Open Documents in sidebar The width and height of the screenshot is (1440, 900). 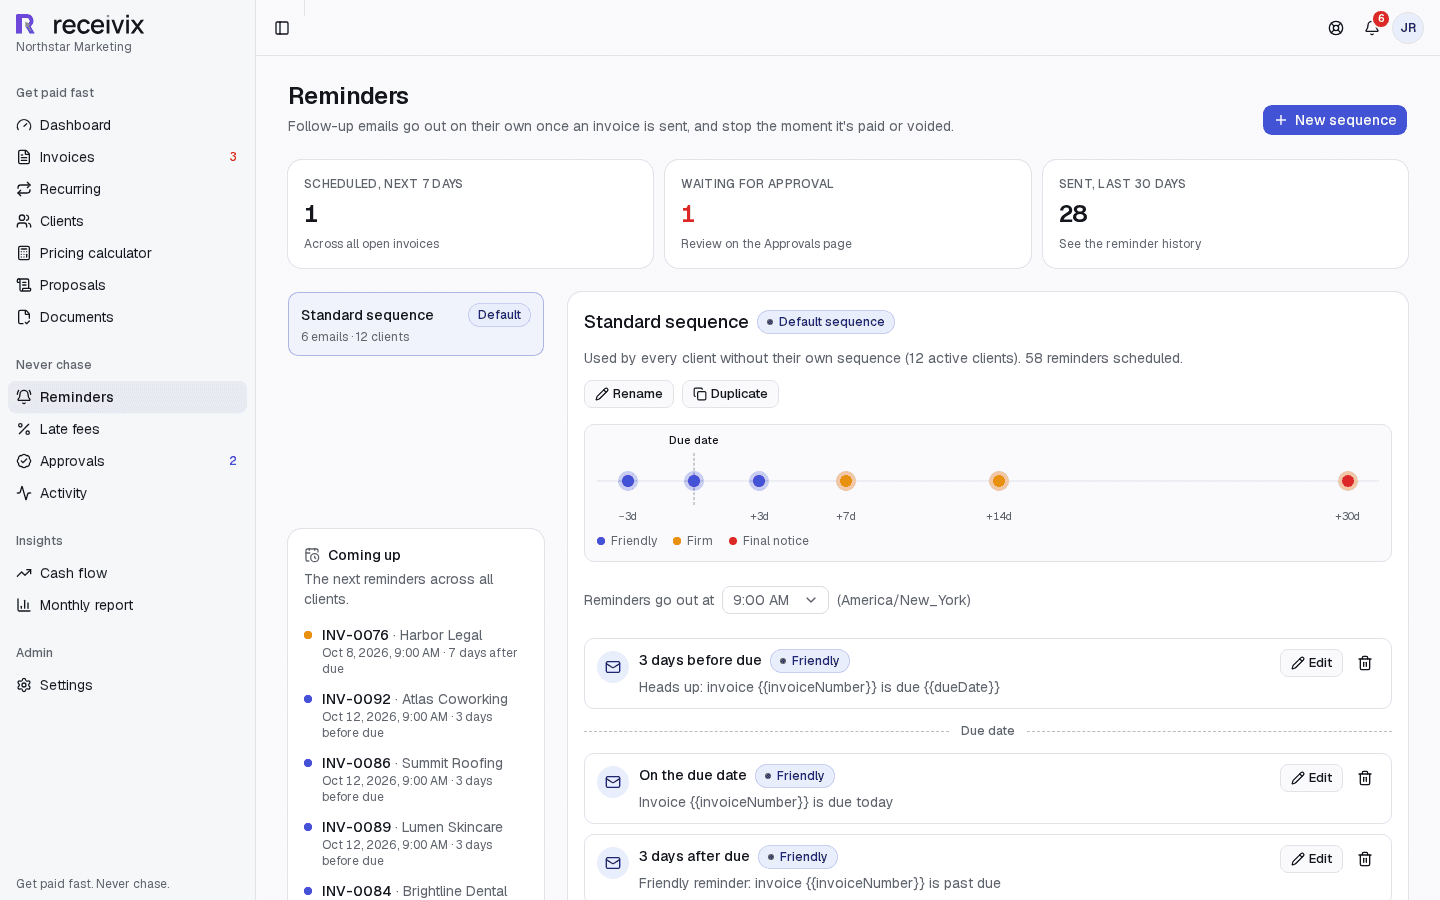[127, 317]
